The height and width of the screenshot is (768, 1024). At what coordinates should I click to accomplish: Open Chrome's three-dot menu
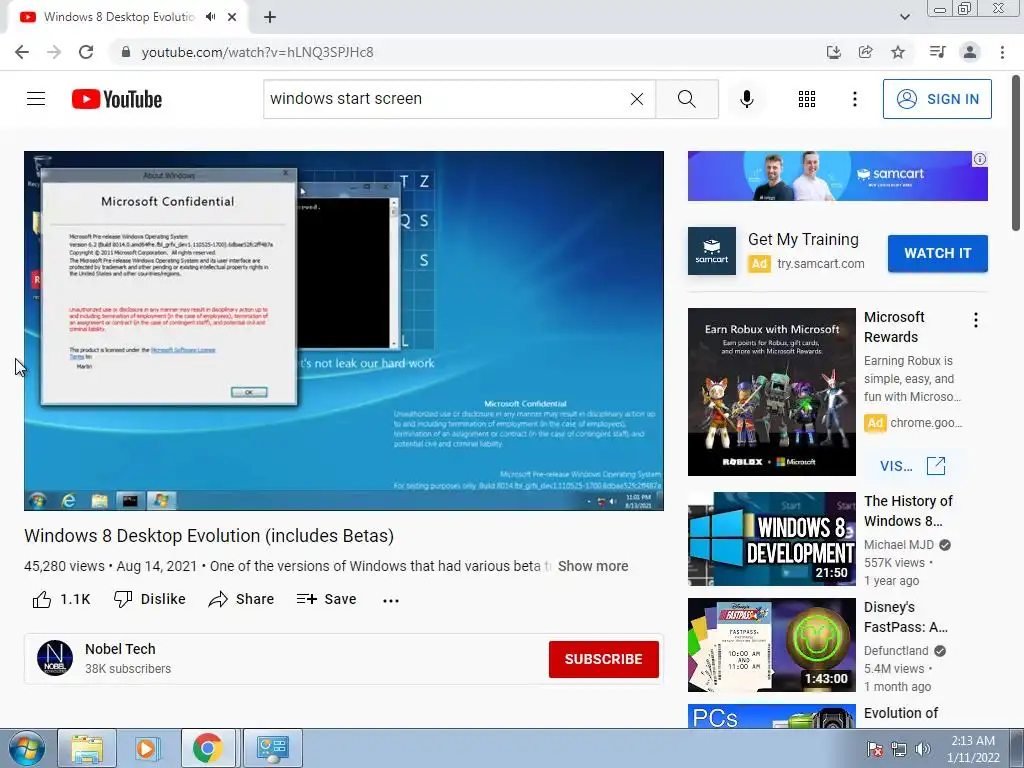point(1002,52)
